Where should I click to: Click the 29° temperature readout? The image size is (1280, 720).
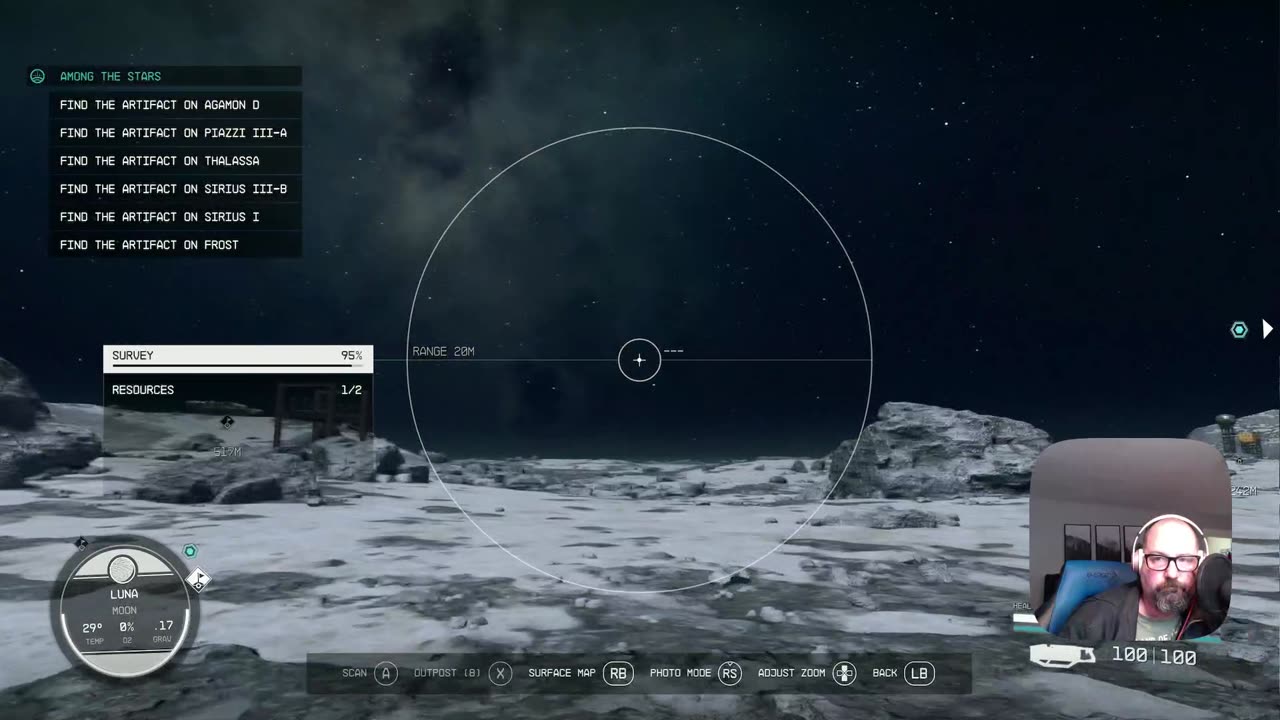click(93, 627)
